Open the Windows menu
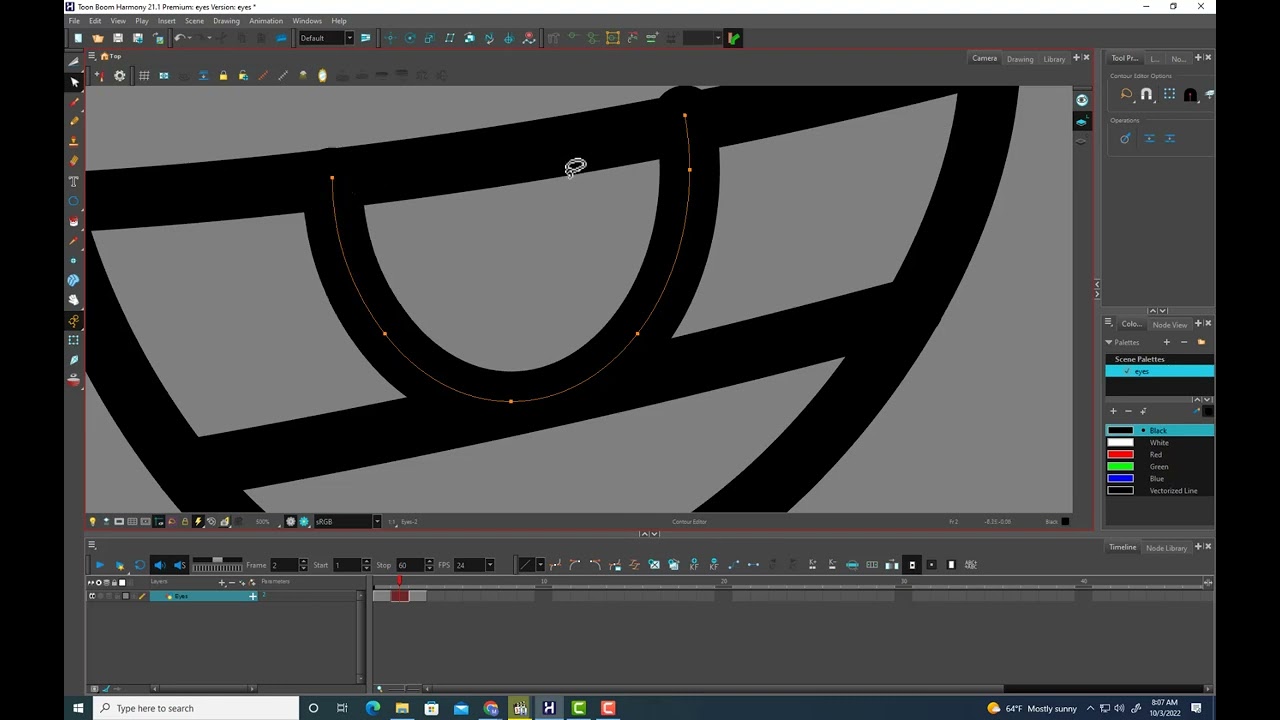This screenshot has height=720, width=1280. pos(307,21)
